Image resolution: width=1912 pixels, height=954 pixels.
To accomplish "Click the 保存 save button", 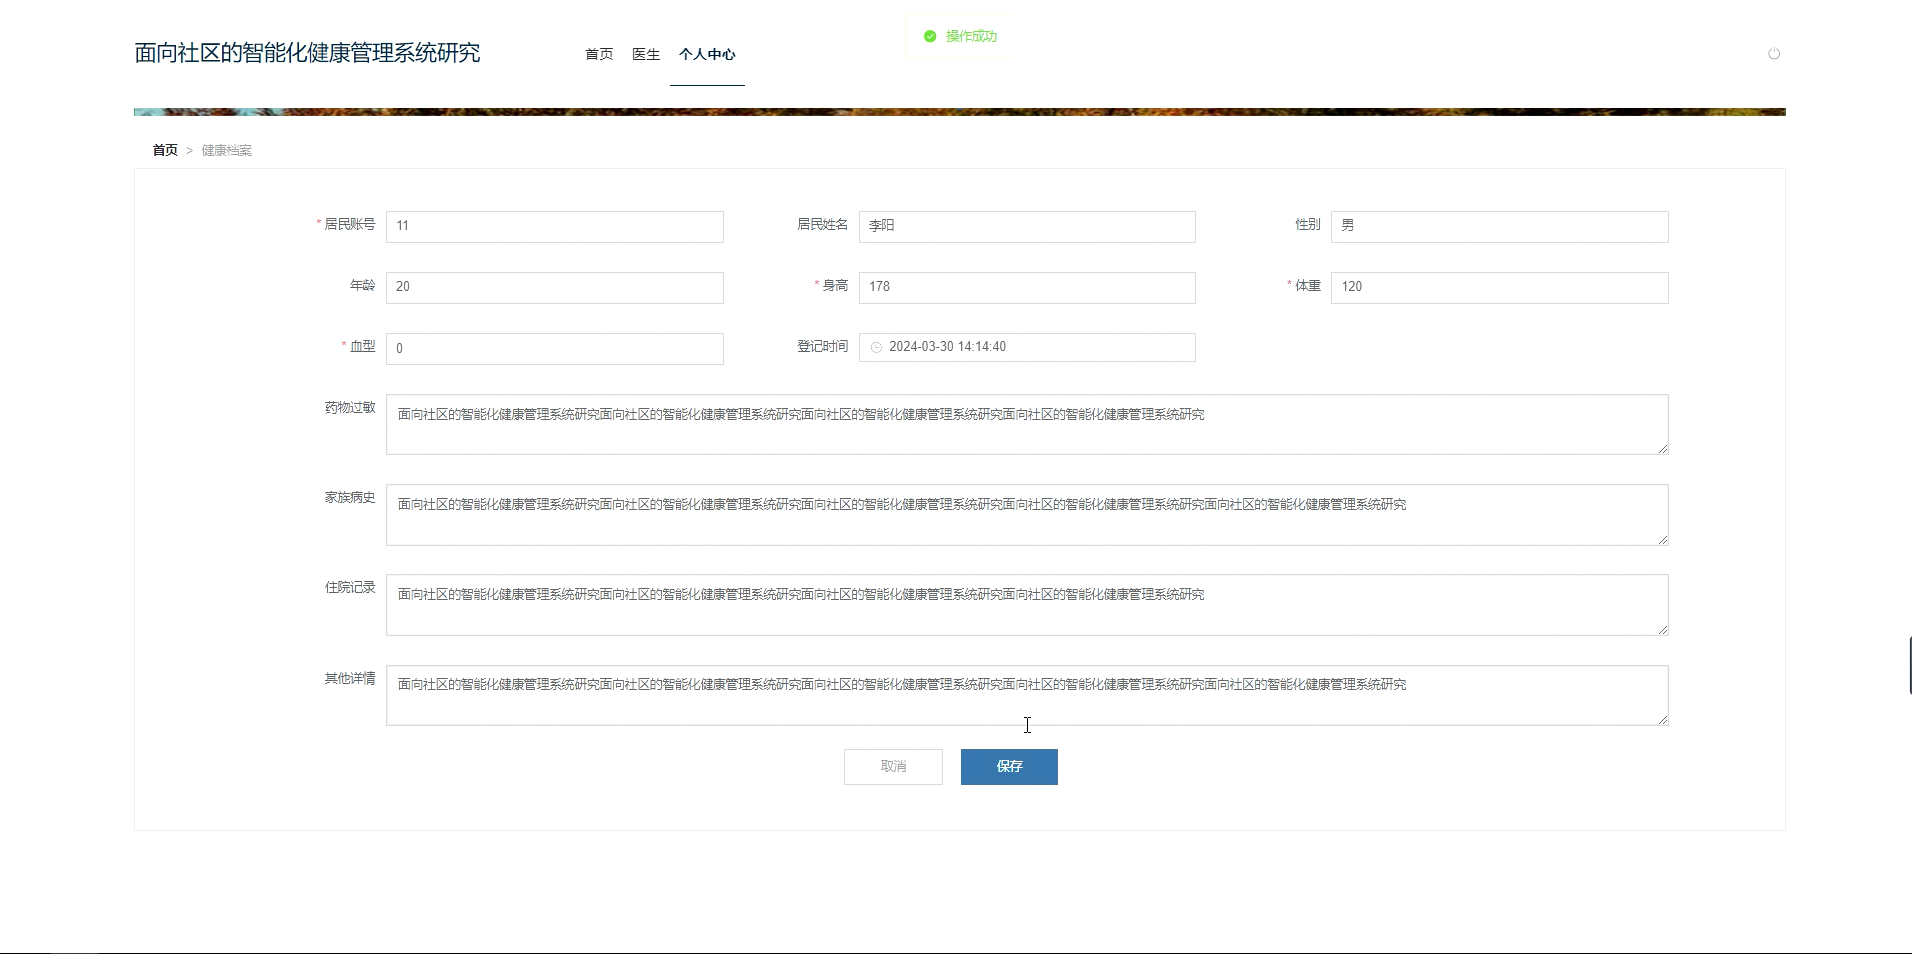I will tap(1009, 767).
